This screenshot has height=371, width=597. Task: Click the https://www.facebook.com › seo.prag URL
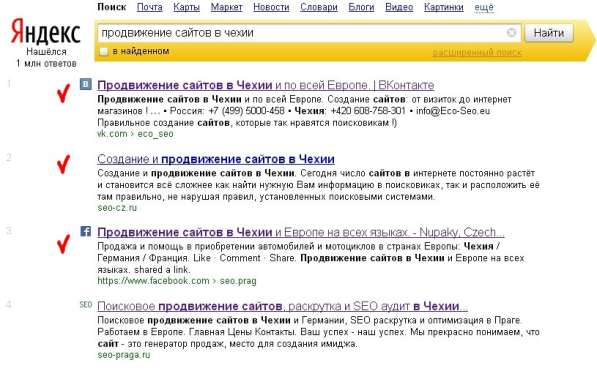(x=177, y=281)
